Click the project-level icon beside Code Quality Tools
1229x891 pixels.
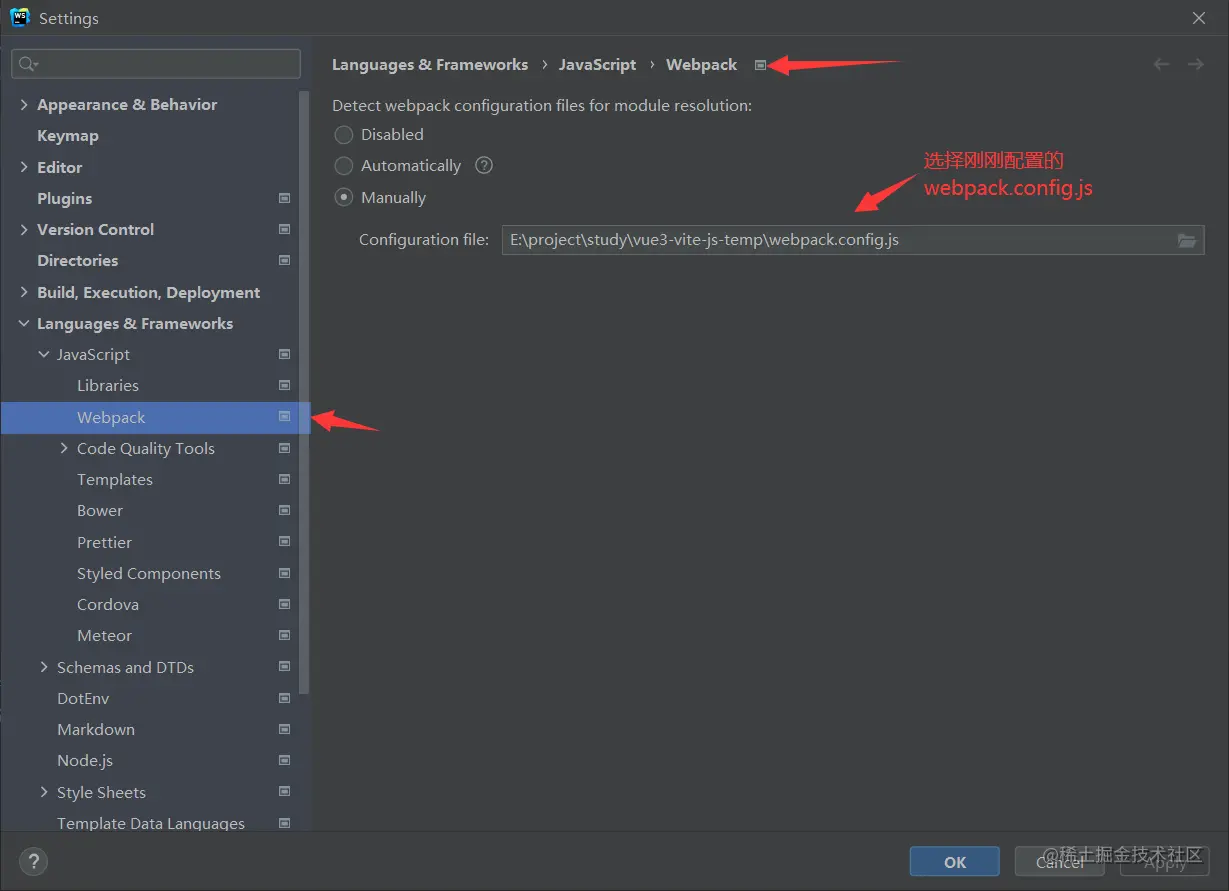284,448
